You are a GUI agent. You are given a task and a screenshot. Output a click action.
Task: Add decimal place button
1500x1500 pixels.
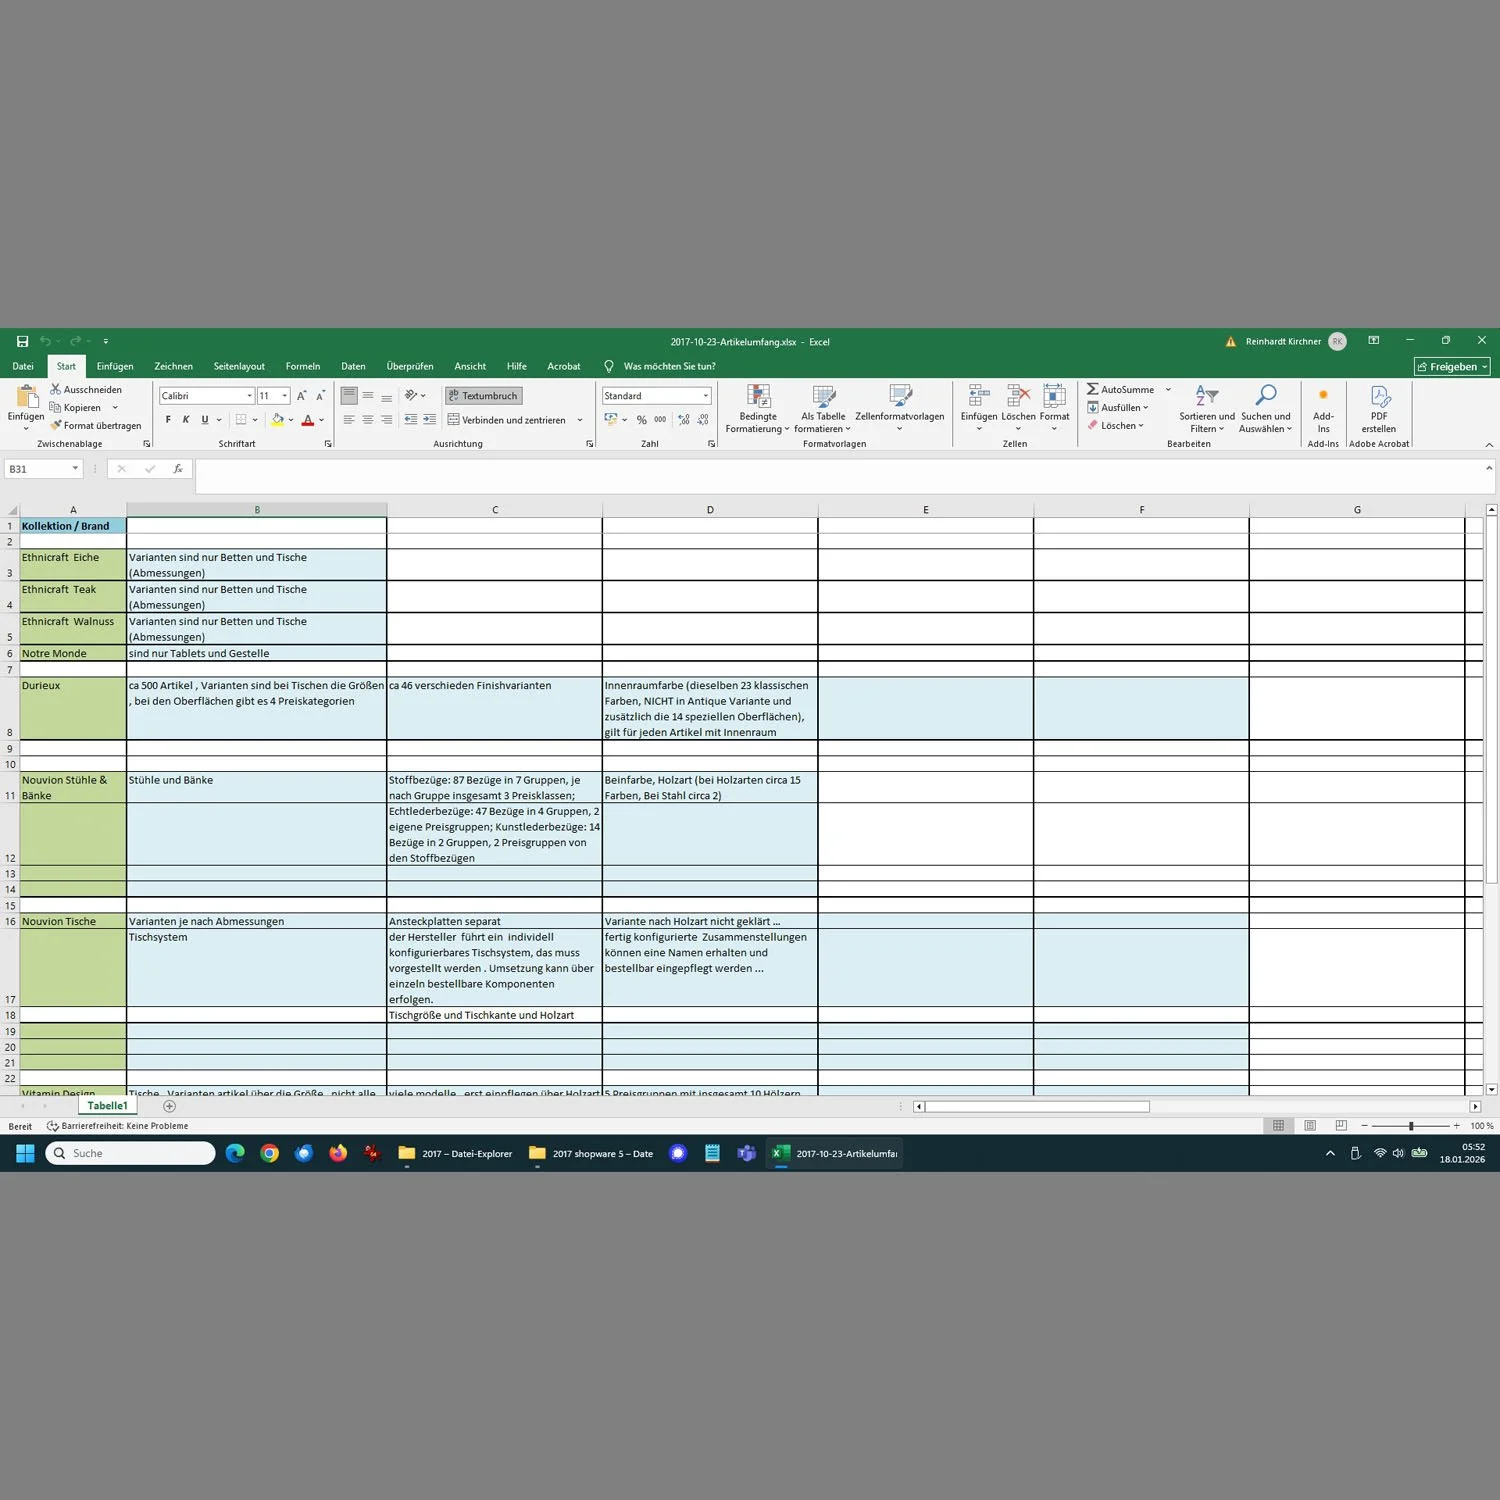click(x=684, y=420)
